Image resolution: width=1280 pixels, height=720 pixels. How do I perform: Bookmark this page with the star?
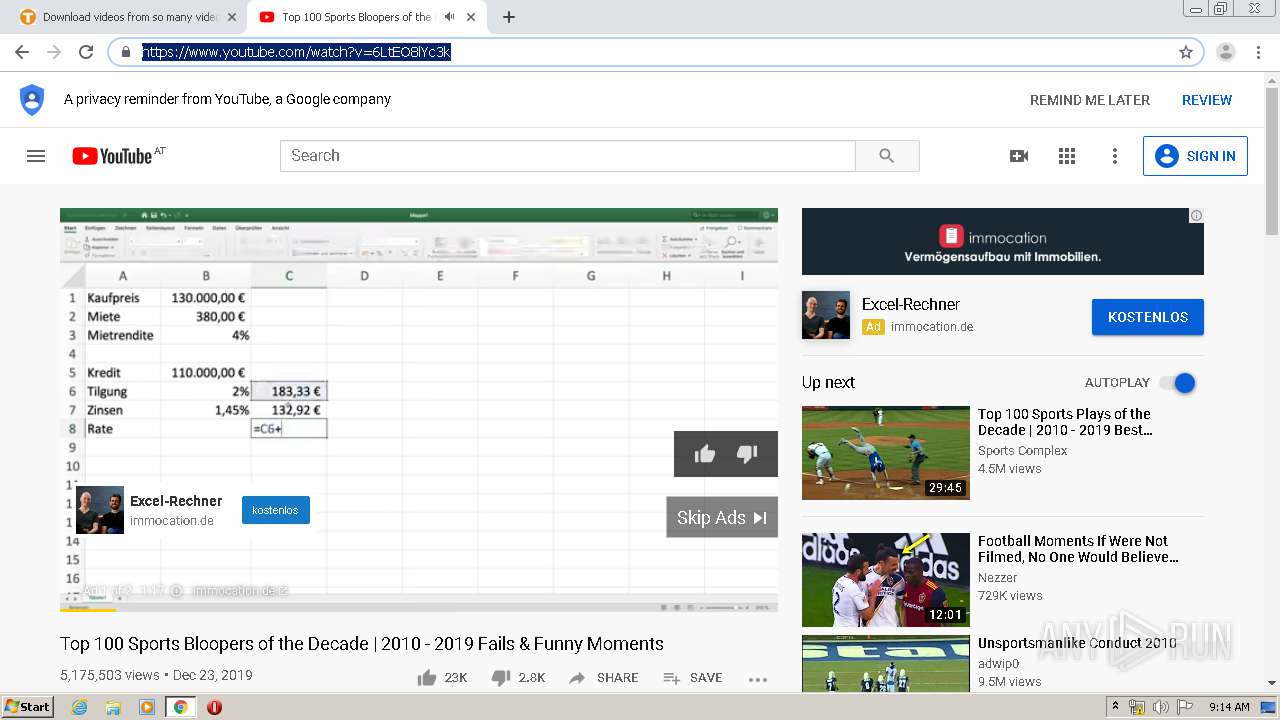[x=1186, y=52]
